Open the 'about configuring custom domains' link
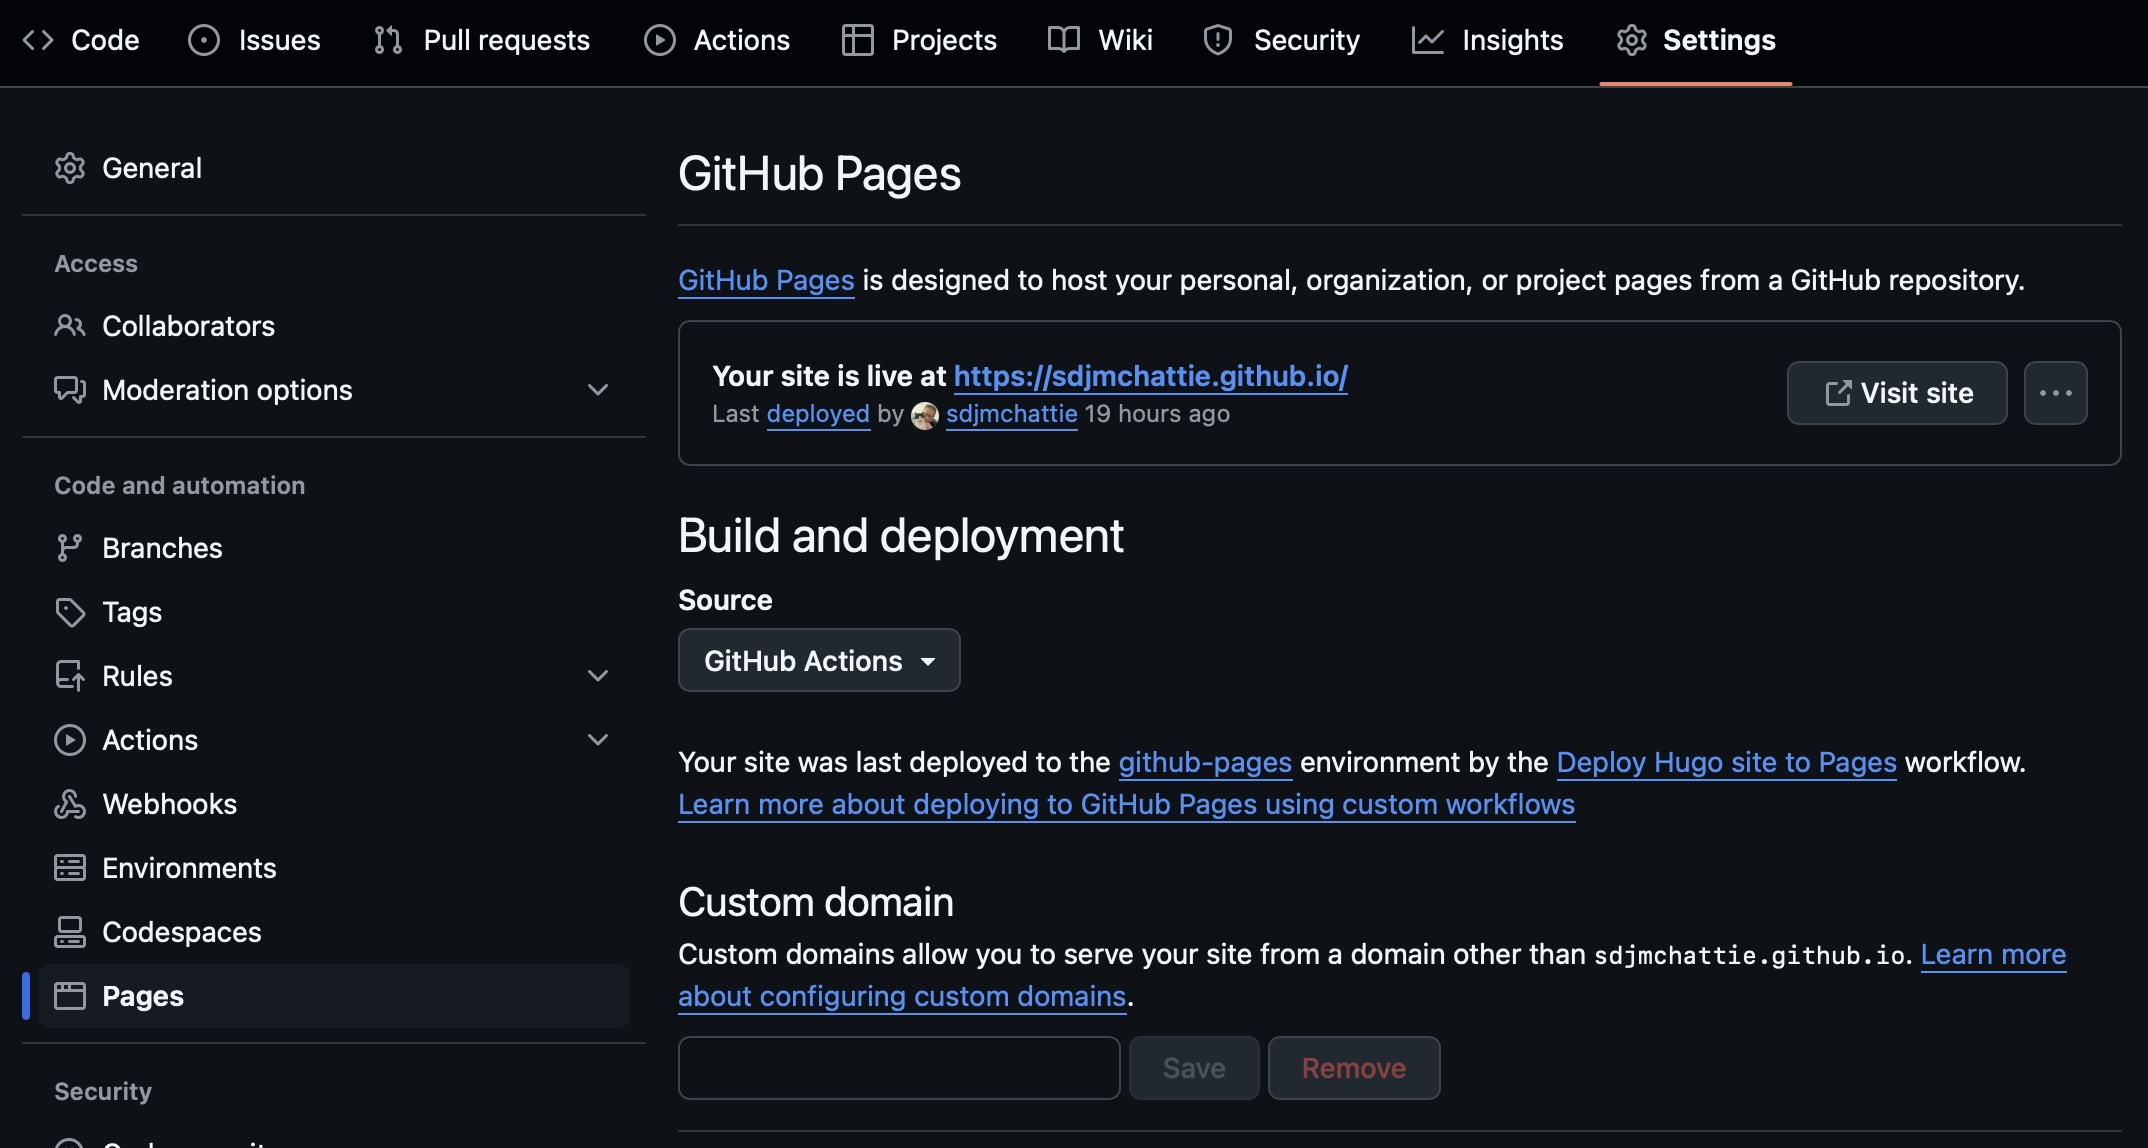Image resolution: width=2148 pixels, height=1148 pixels. pyautogui.click(x=902, y=996)
